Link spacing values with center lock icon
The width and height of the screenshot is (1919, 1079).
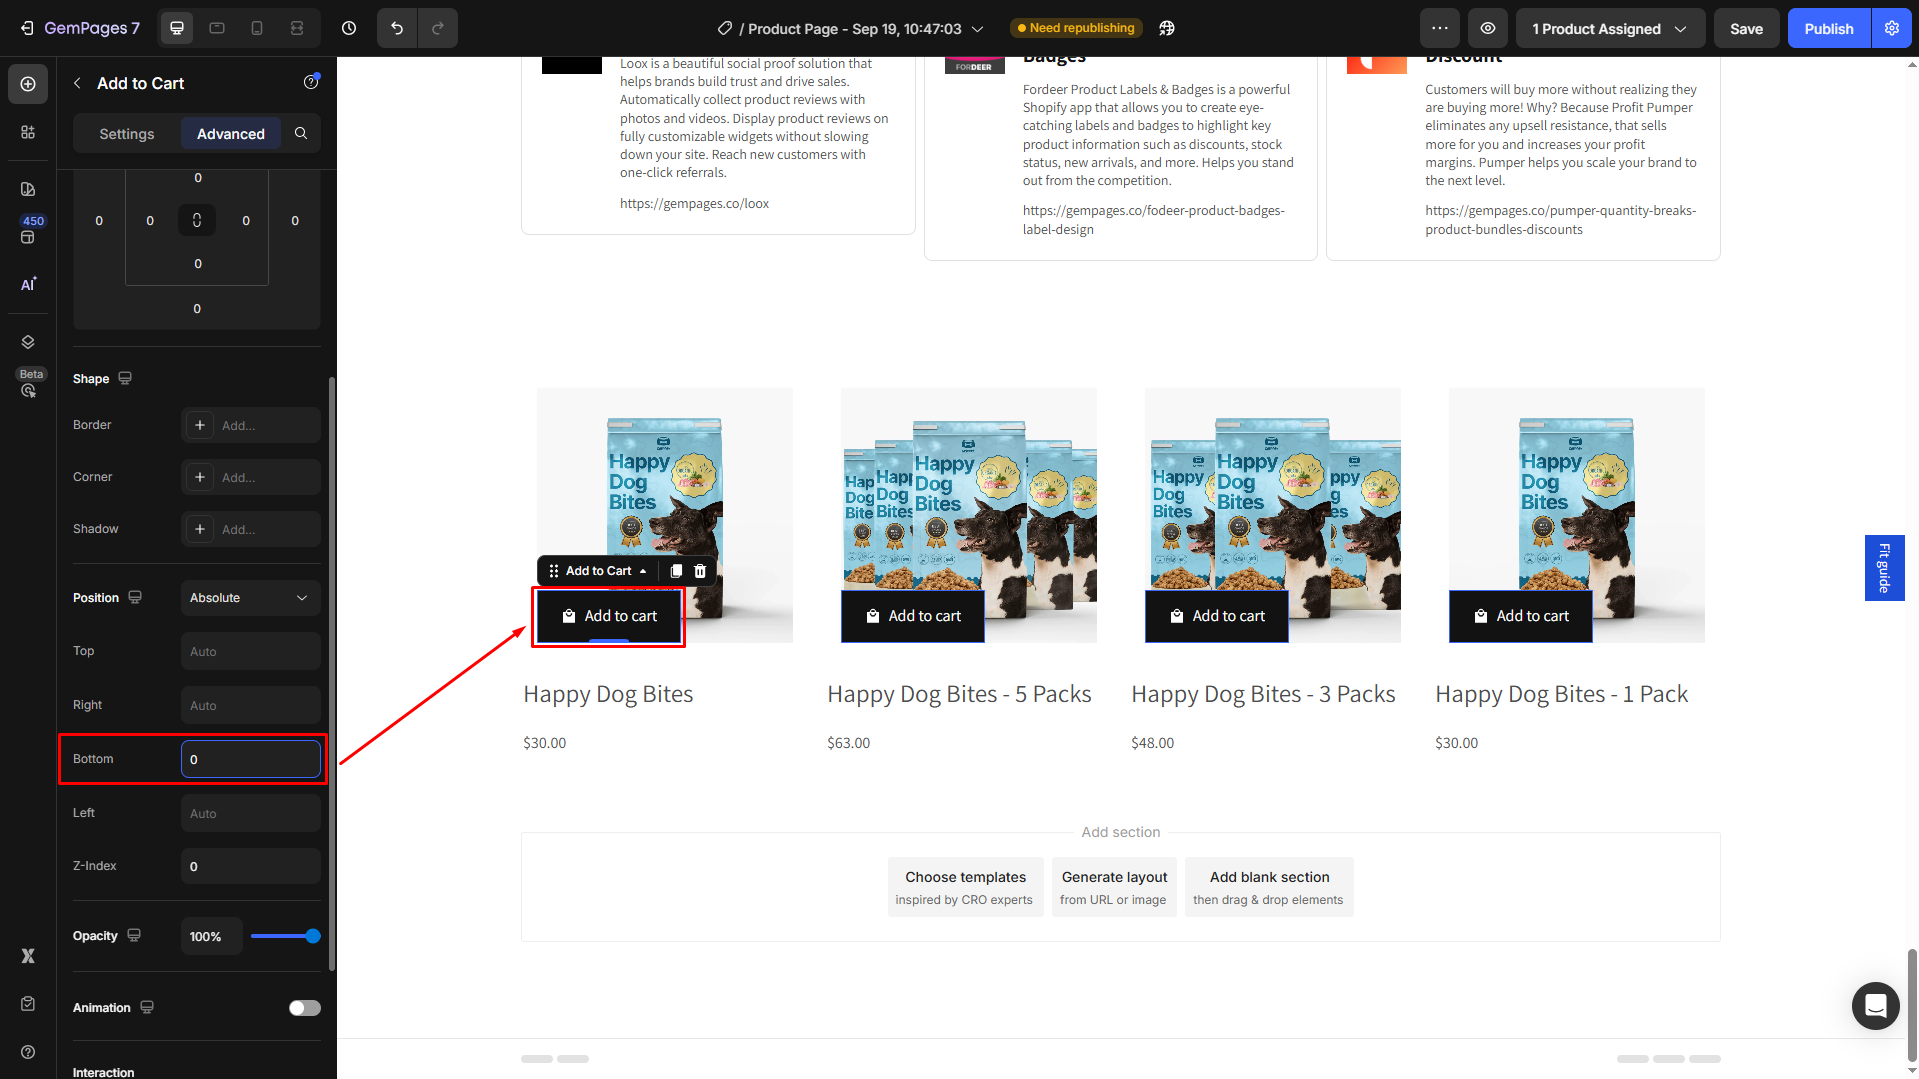coord(197,220)
